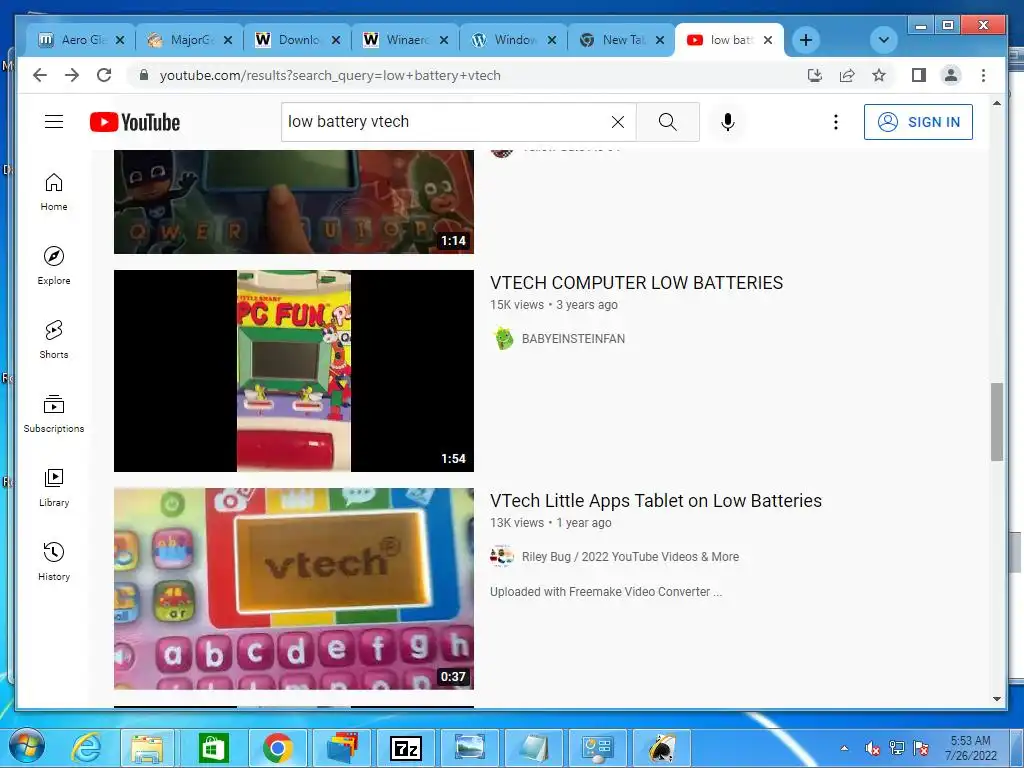
Task: Click the scrollbar up arrow
Action: coord(997,103)
